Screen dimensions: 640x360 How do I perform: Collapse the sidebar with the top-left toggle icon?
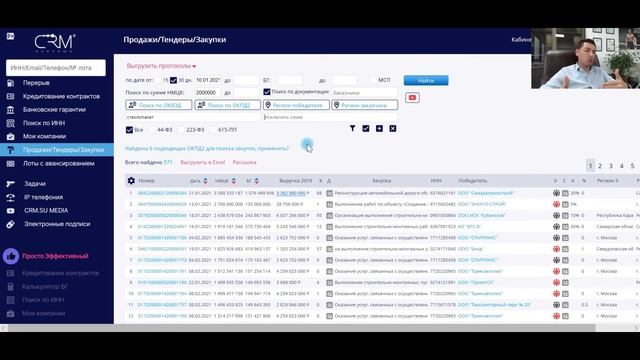click(x=11, y=37)
